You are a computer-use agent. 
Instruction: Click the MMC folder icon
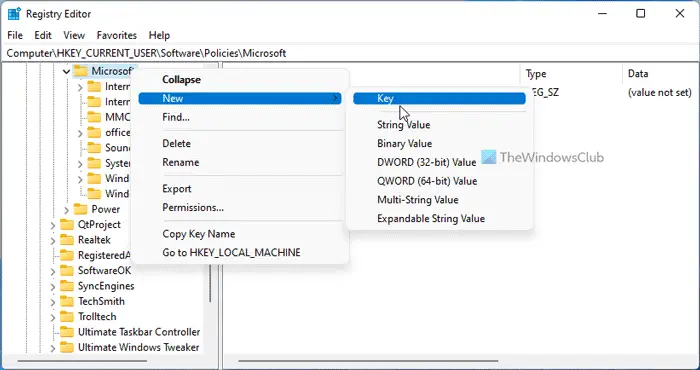tap(94, 117)
